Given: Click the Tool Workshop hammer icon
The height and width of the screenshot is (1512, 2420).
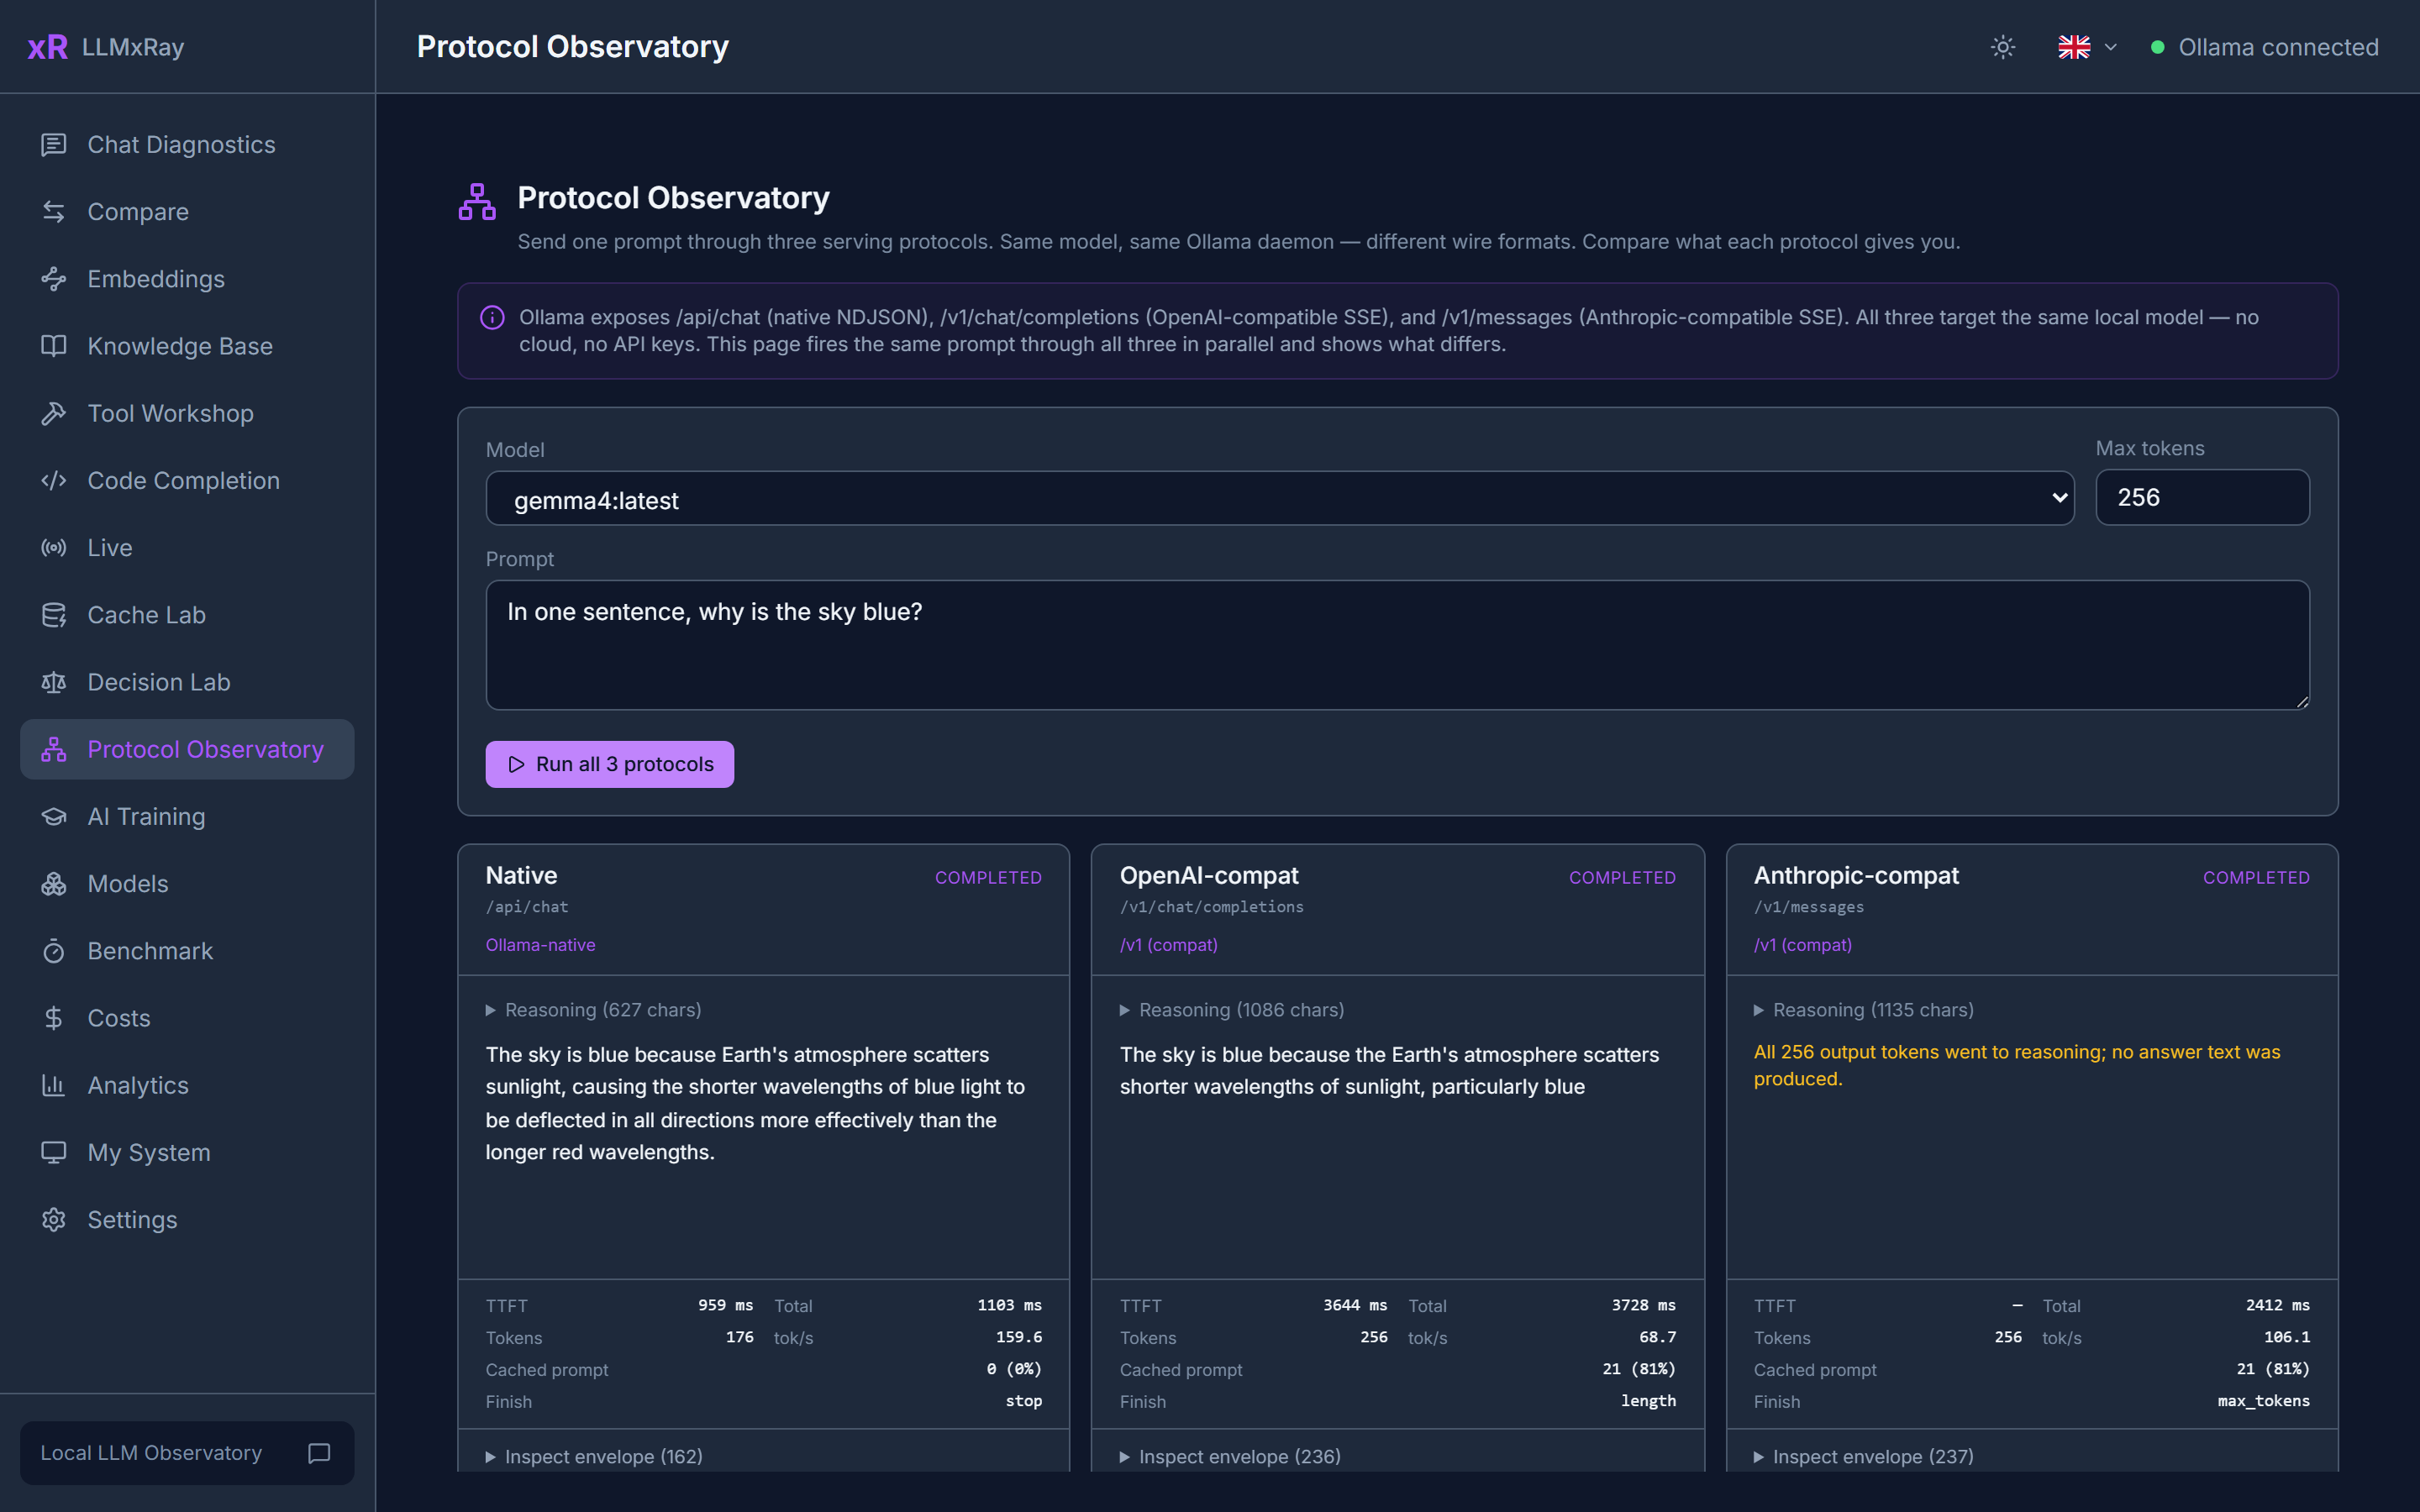Looking at the screenshot, I should (54, 413).
